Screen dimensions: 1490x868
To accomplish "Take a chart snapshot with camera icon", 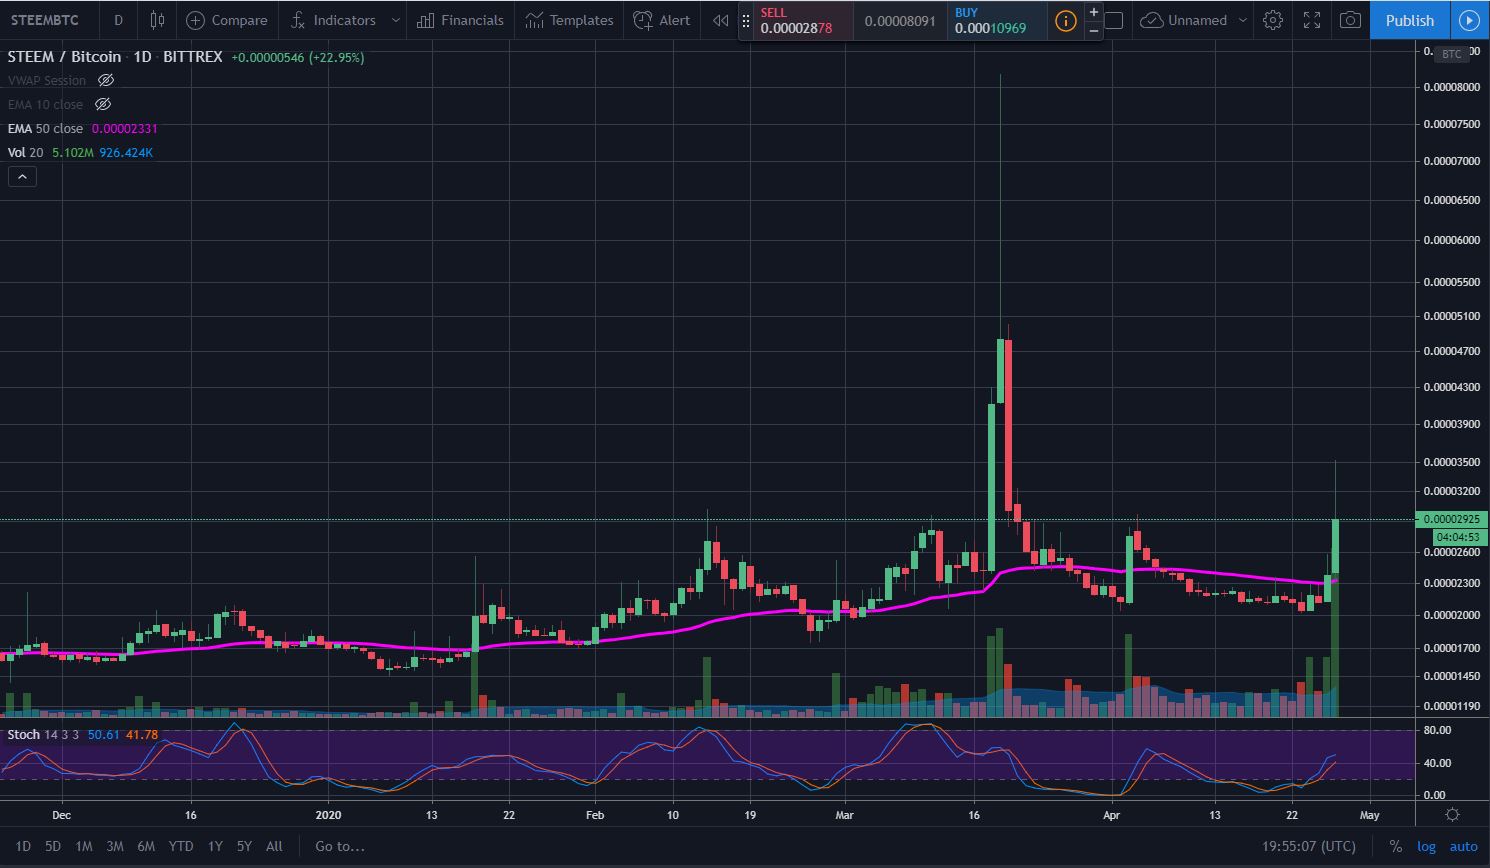I will (1350, 20).
